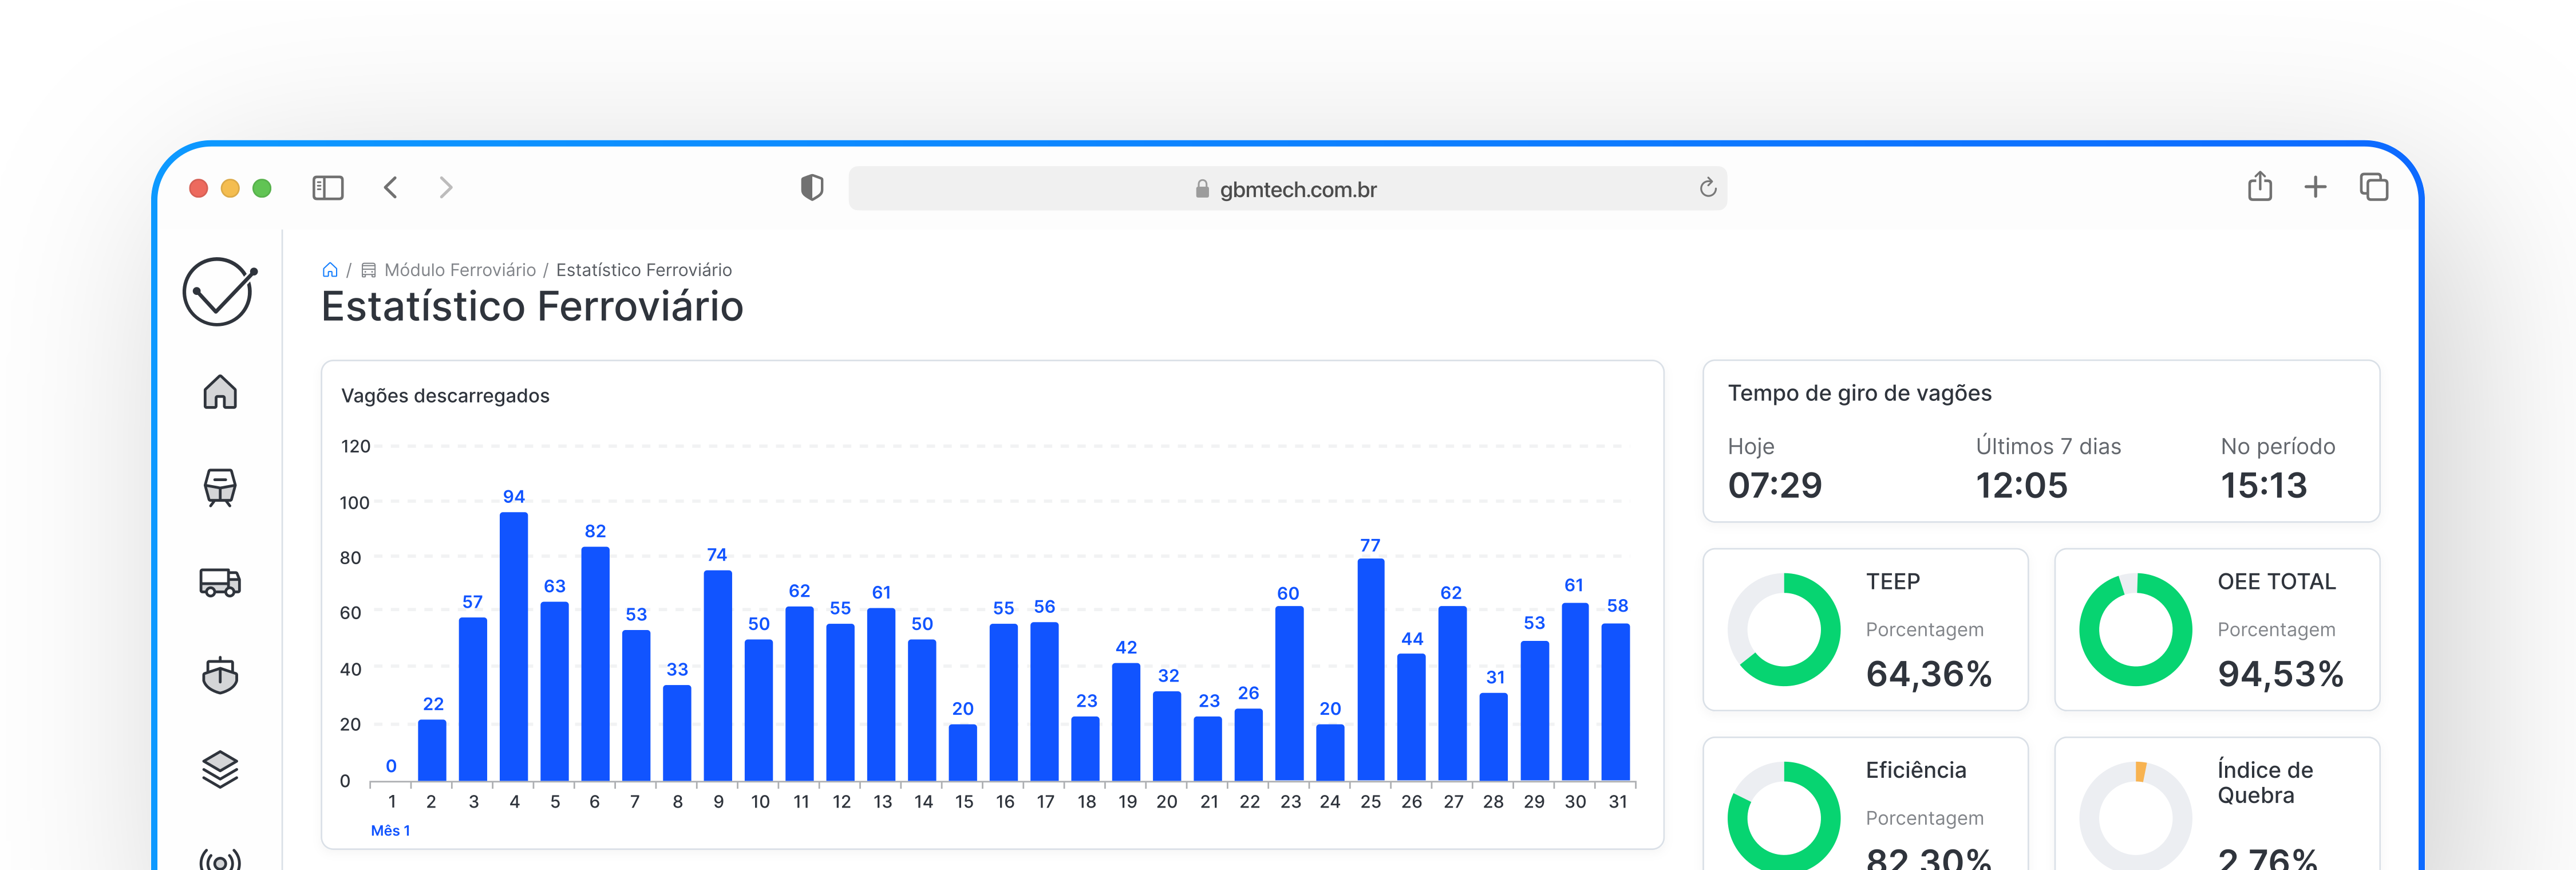Image resolution: width=2576 pixels, height=870 pixels.
Task: Click the Módulo Ferroviário breadcrumb link
Action: point(459,270)
